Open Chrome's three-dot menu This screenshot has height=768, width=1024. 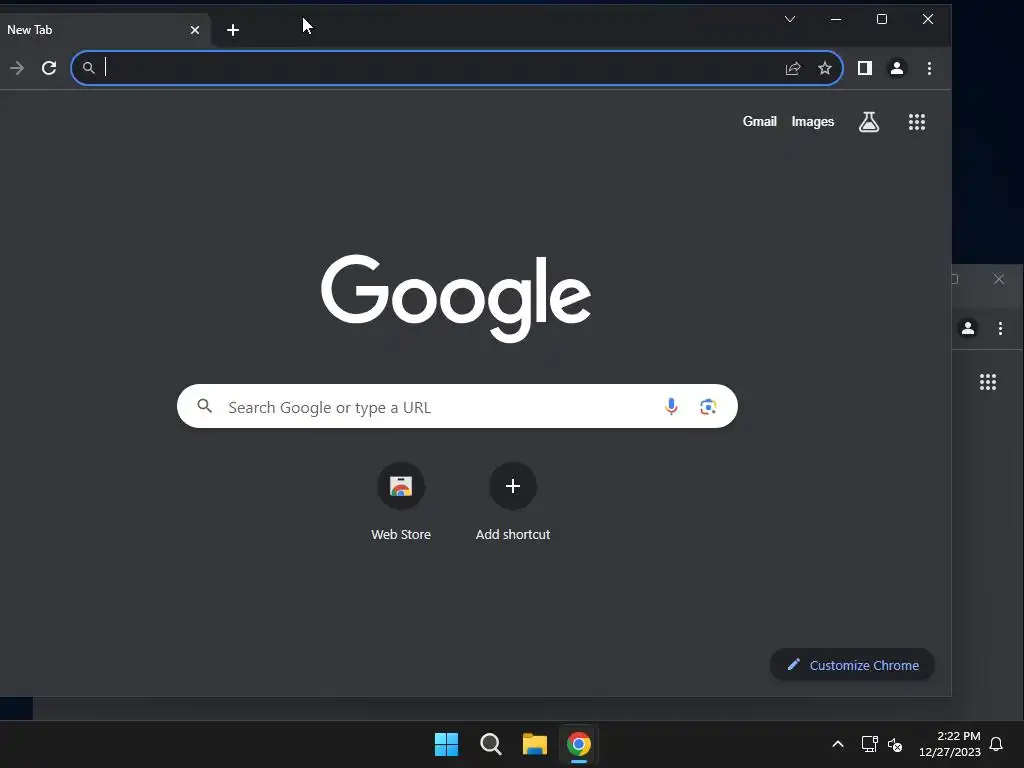(x=929, y=68)
